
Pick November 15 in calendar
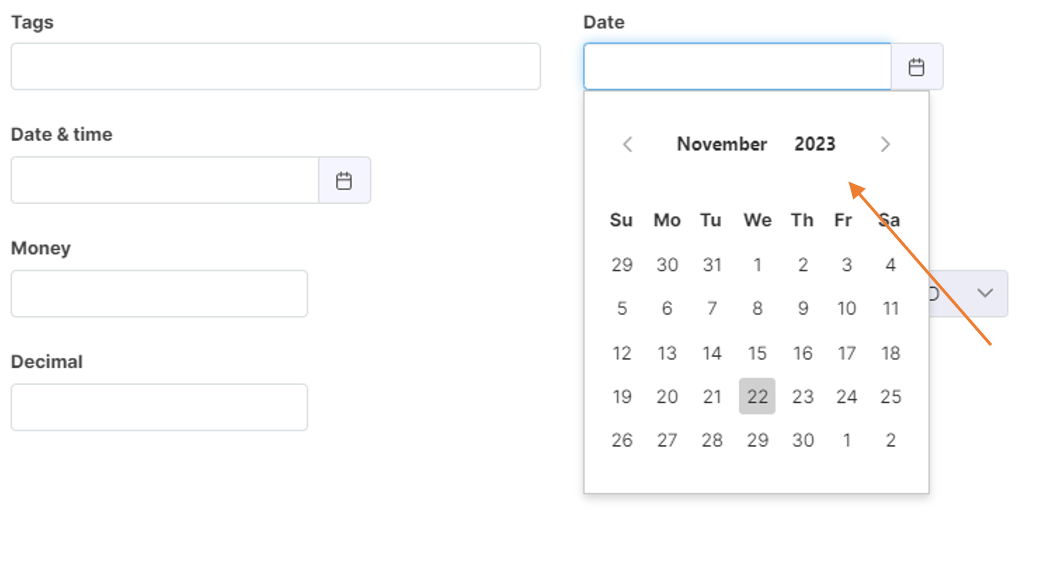(757, 353)
